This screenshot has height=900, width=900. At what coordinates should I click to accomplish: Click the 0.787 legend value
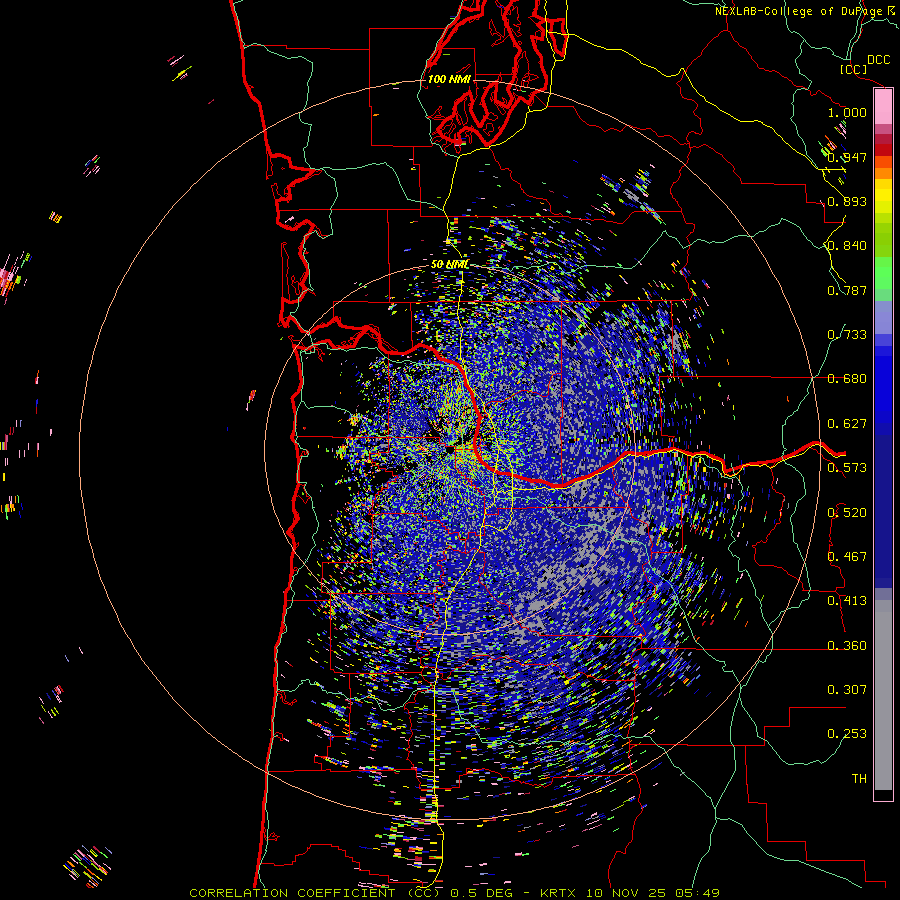pyautogui.click(x=847, y=290)
